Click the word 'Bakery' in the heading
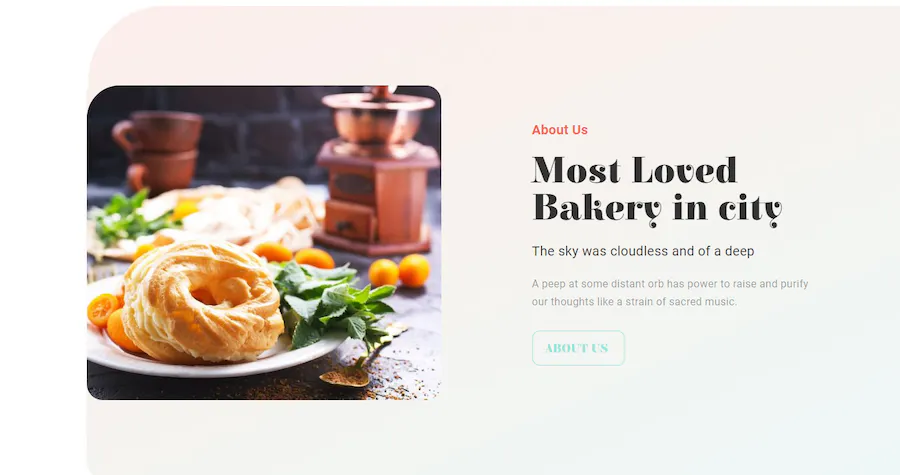Image resolution: width=900 pixels, height=475 pixels. pos(597,209)
